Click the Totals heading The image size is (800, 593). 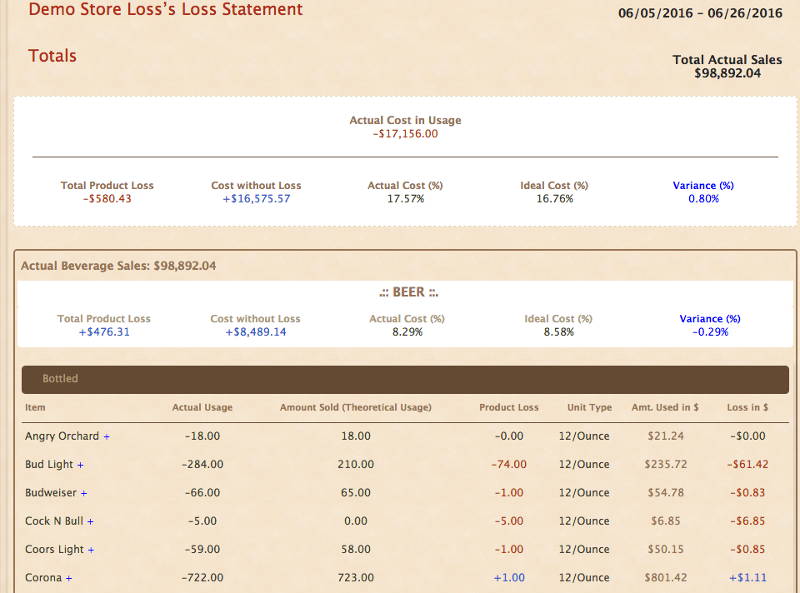52,56
